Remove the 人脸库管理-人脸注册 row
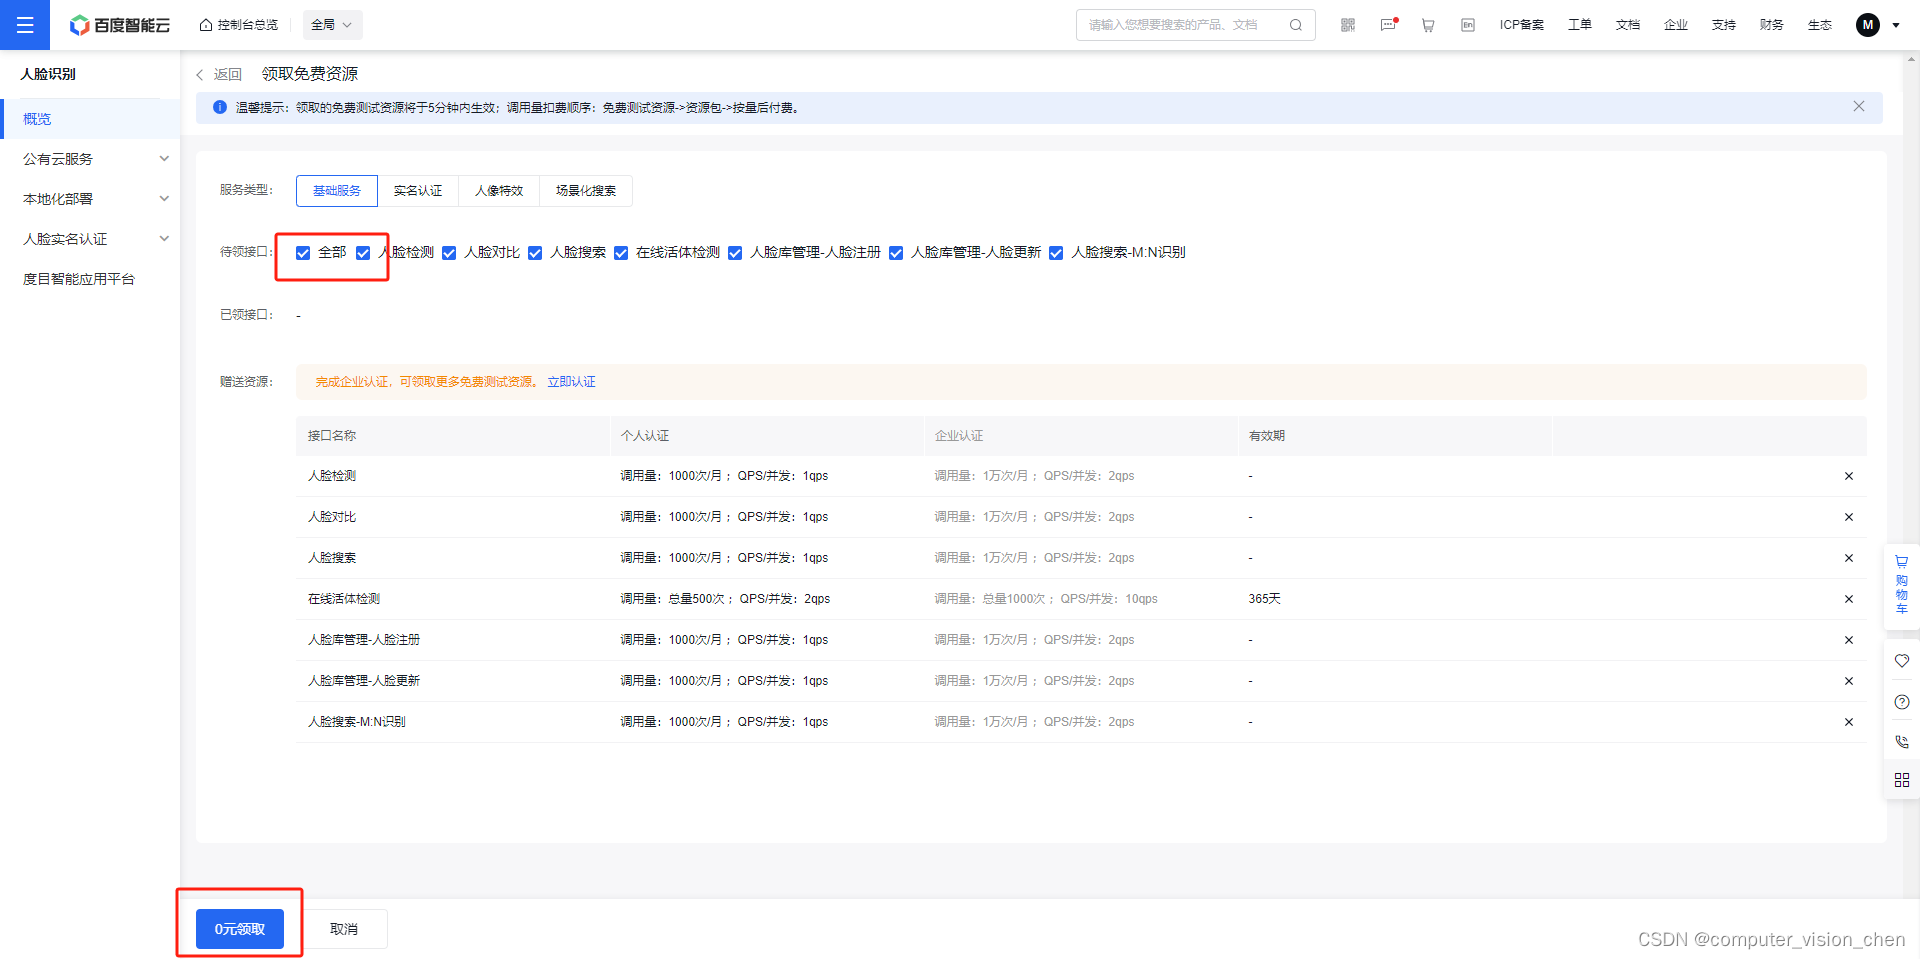The width and height of the screenshot is (1920, 959). point(1849,640)
